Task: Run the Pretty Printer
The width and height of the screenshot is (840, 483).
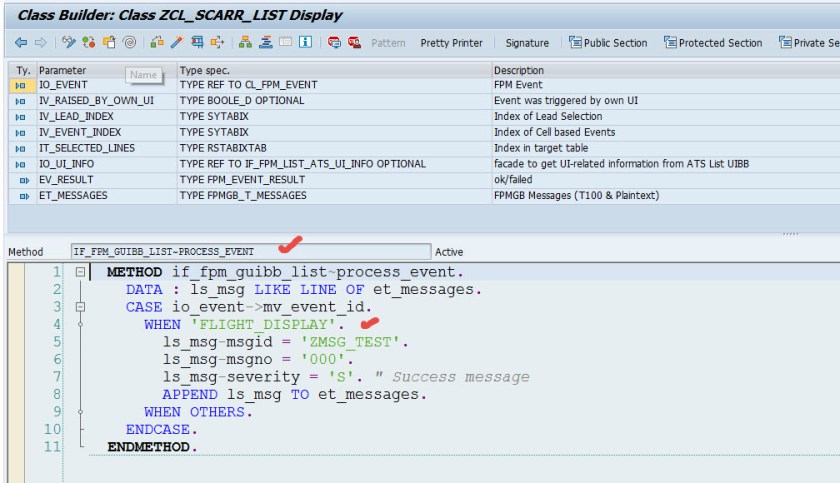Action: (451, 43)
